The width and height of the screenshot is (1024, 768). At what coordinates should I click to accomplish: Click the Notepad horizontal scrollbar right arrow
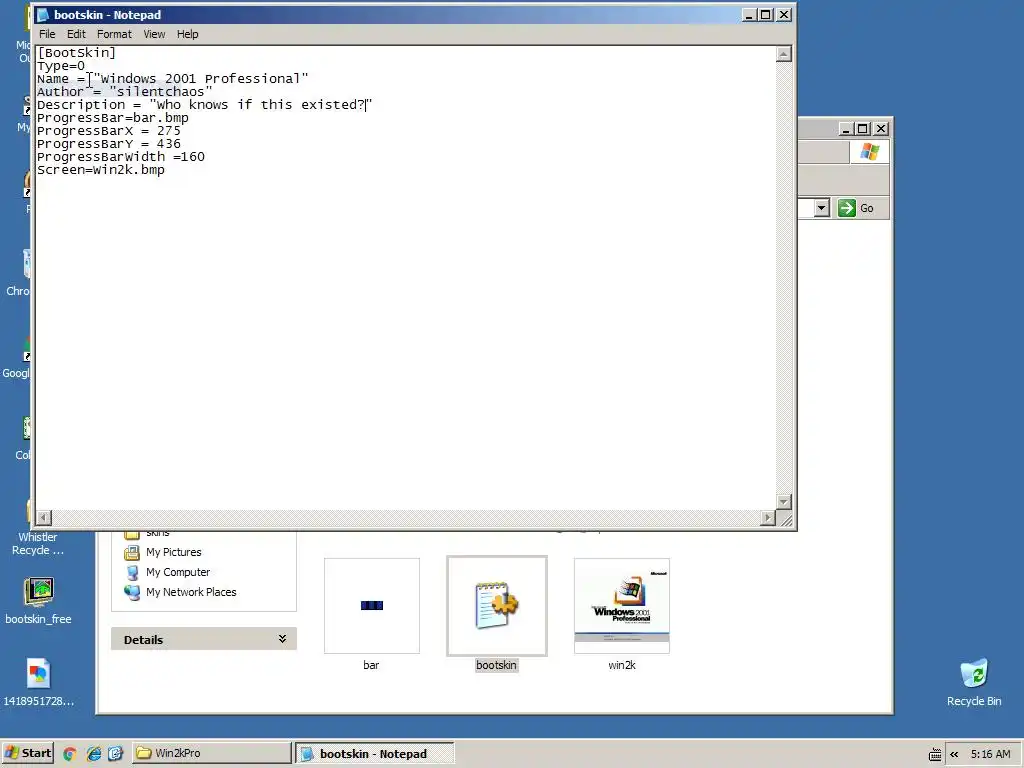(x=768, y=518)
